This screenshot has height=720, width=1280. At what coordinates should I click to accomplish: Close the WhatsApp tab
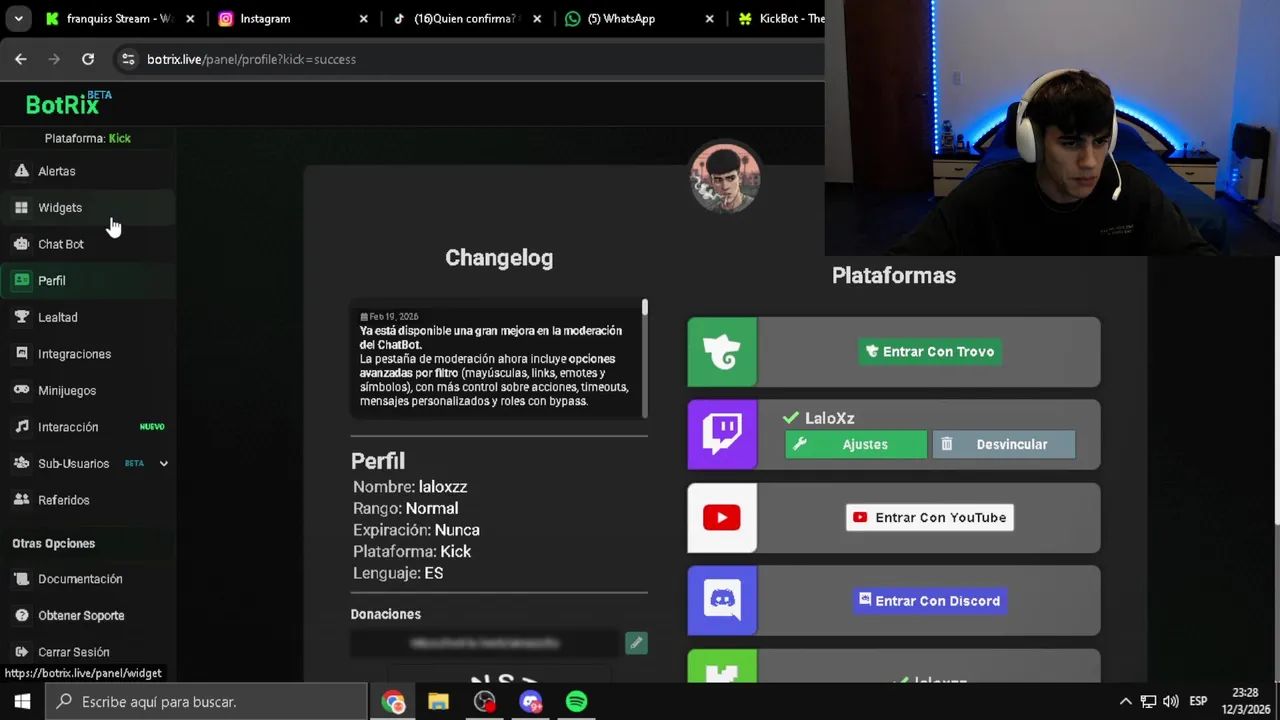point(710,18)
